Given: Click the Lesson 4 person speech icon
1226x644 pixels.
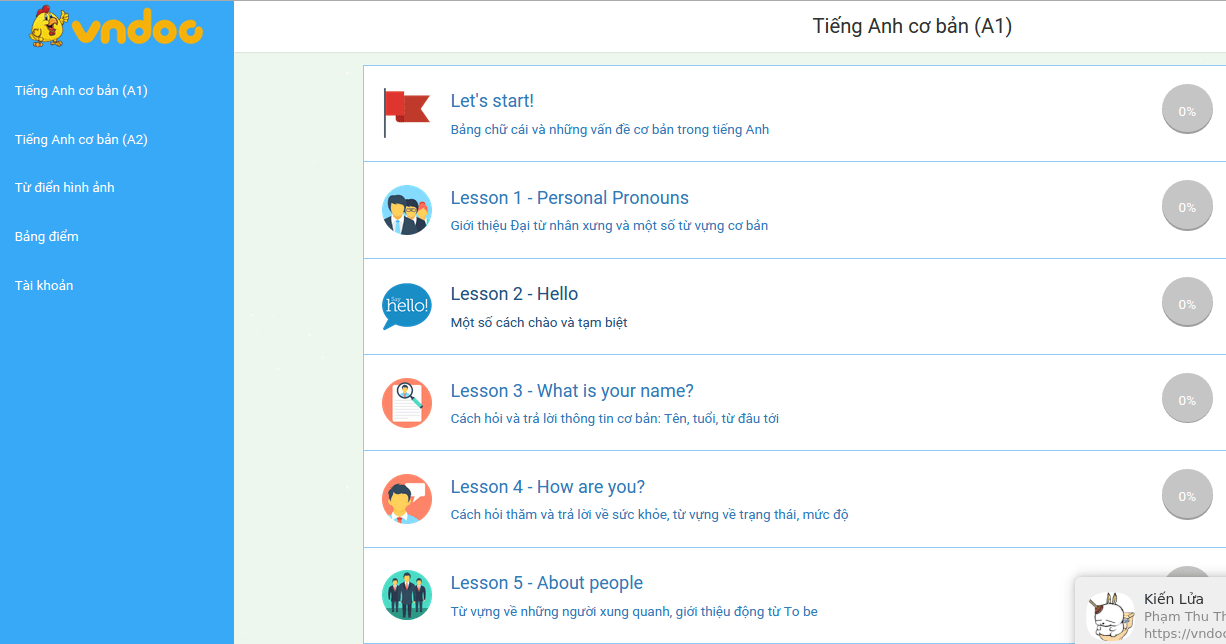Looking at the screenshot, I should [407, 499].
